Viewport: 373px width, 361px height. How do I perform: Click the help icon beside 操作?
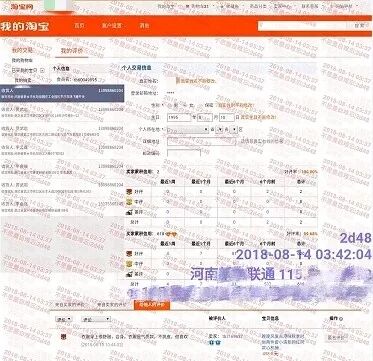pyautogui.click(x=341, y=319)
